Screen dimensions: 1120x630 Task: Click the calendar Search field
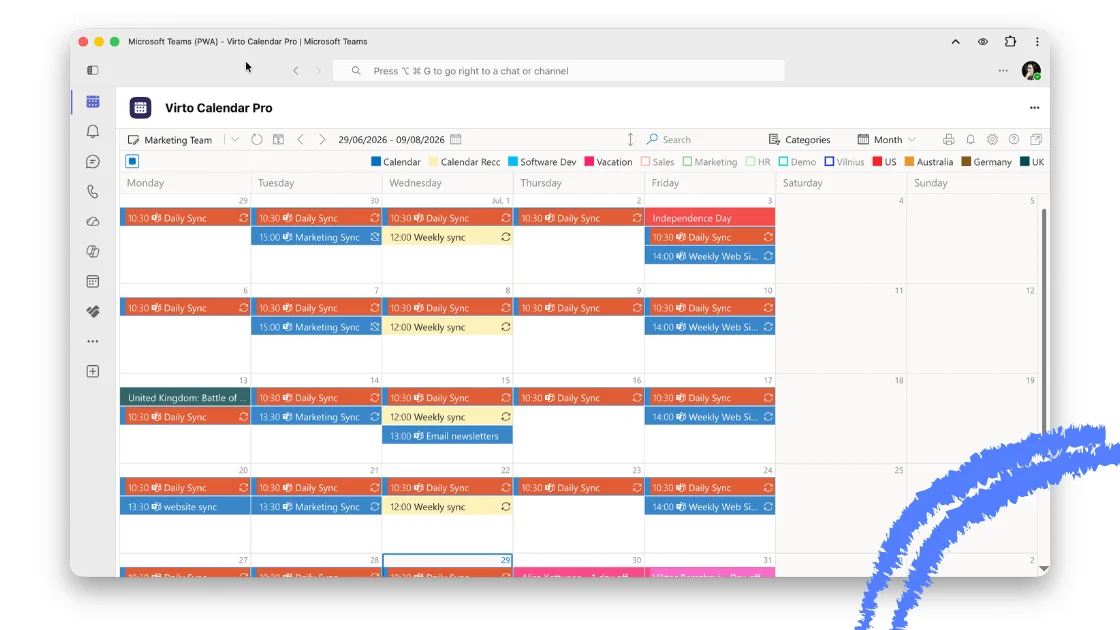(x=677, y=139)
